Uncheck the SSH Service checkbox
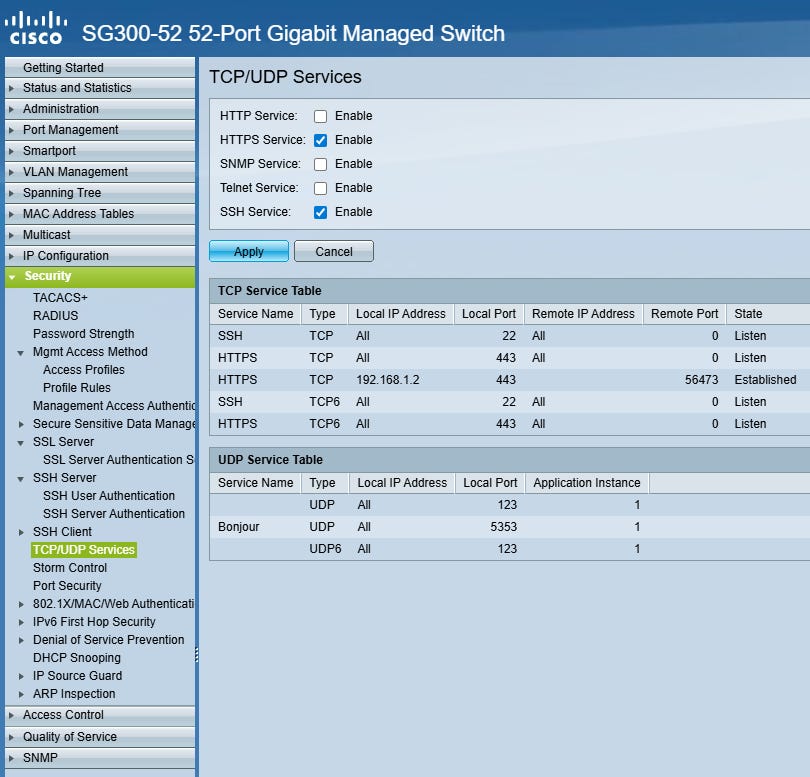Viewport: 810px width, 777px height. click(x=320, y=212)
